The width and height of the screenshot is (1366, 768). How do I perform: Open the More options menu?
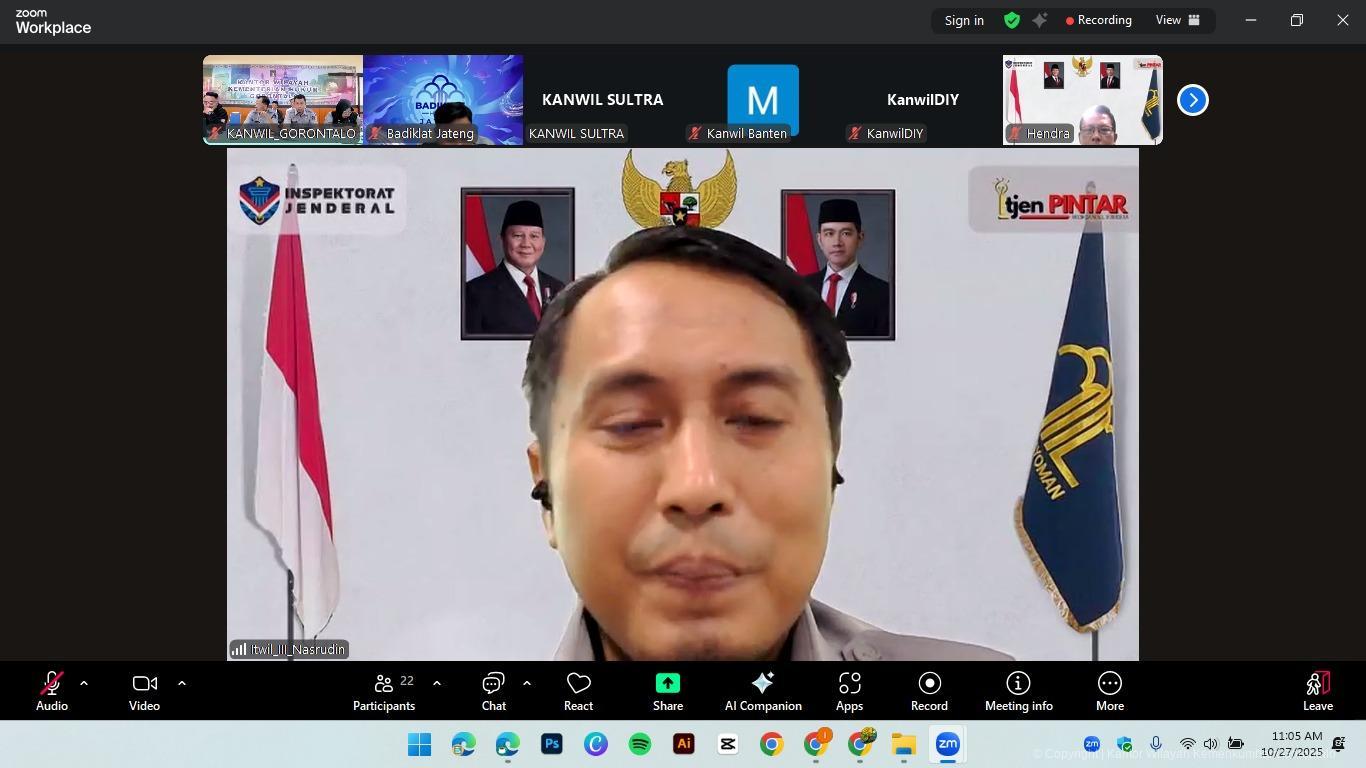pos(1109,691)
